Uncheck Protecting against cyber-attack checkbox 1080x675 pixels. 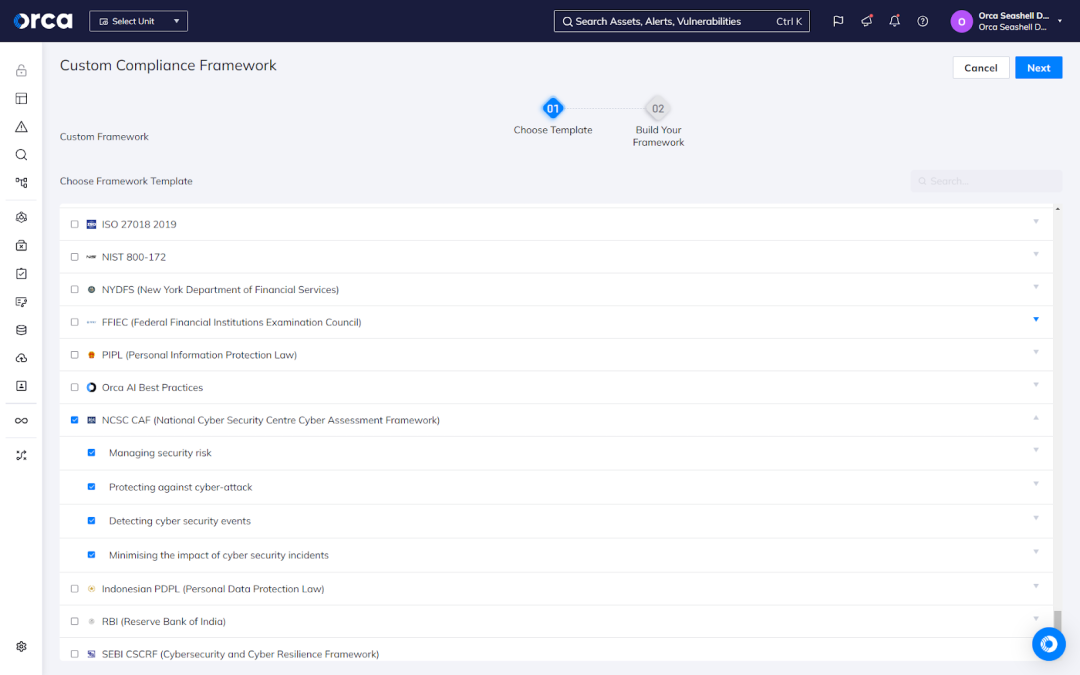[91, 487]
